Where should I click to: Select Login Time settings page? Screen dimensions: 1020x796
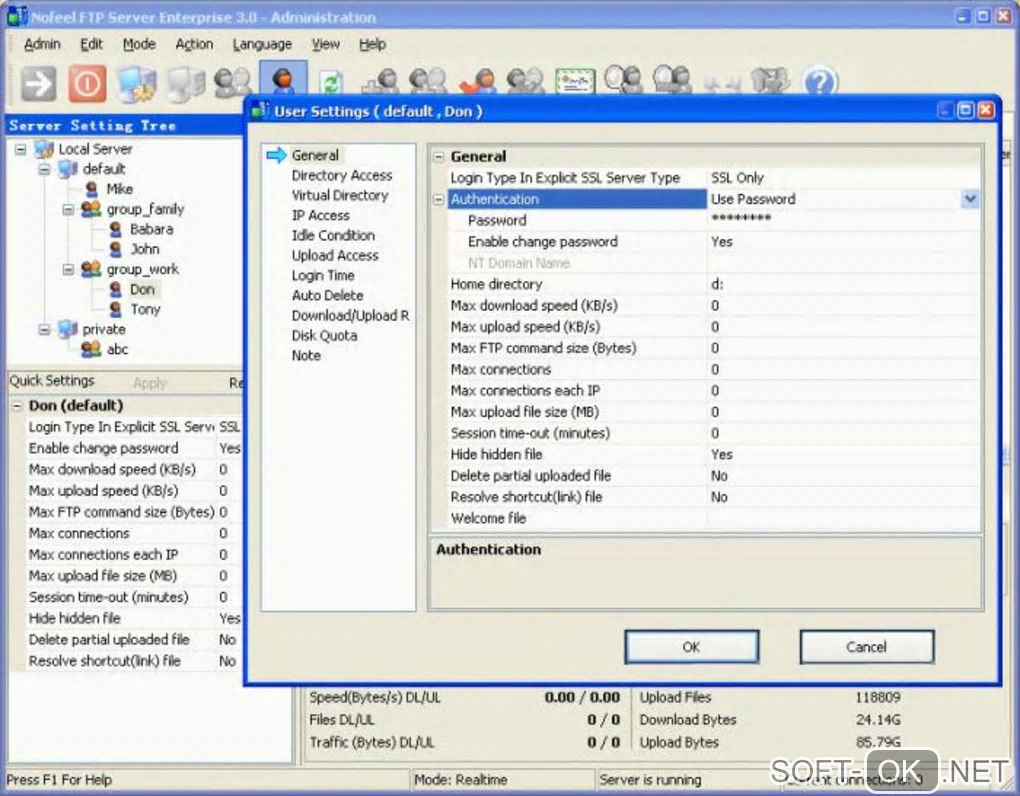pos(323,276)
